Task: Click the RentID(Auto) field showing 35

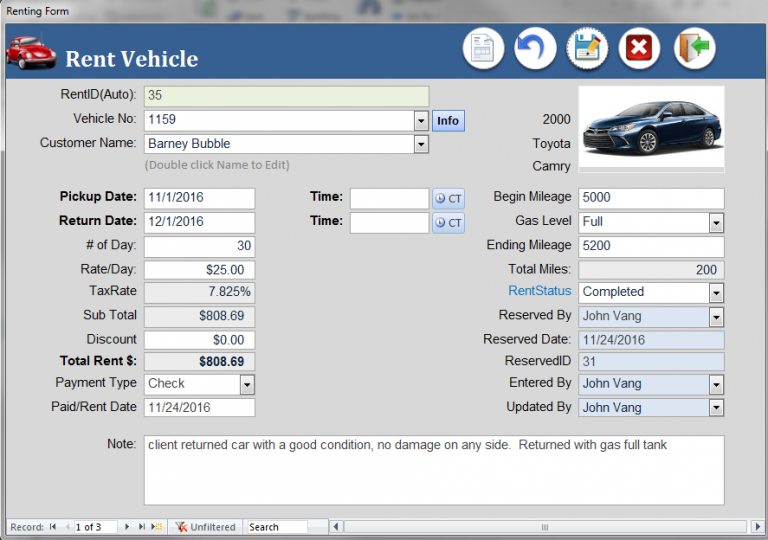Action: [287, 96]
